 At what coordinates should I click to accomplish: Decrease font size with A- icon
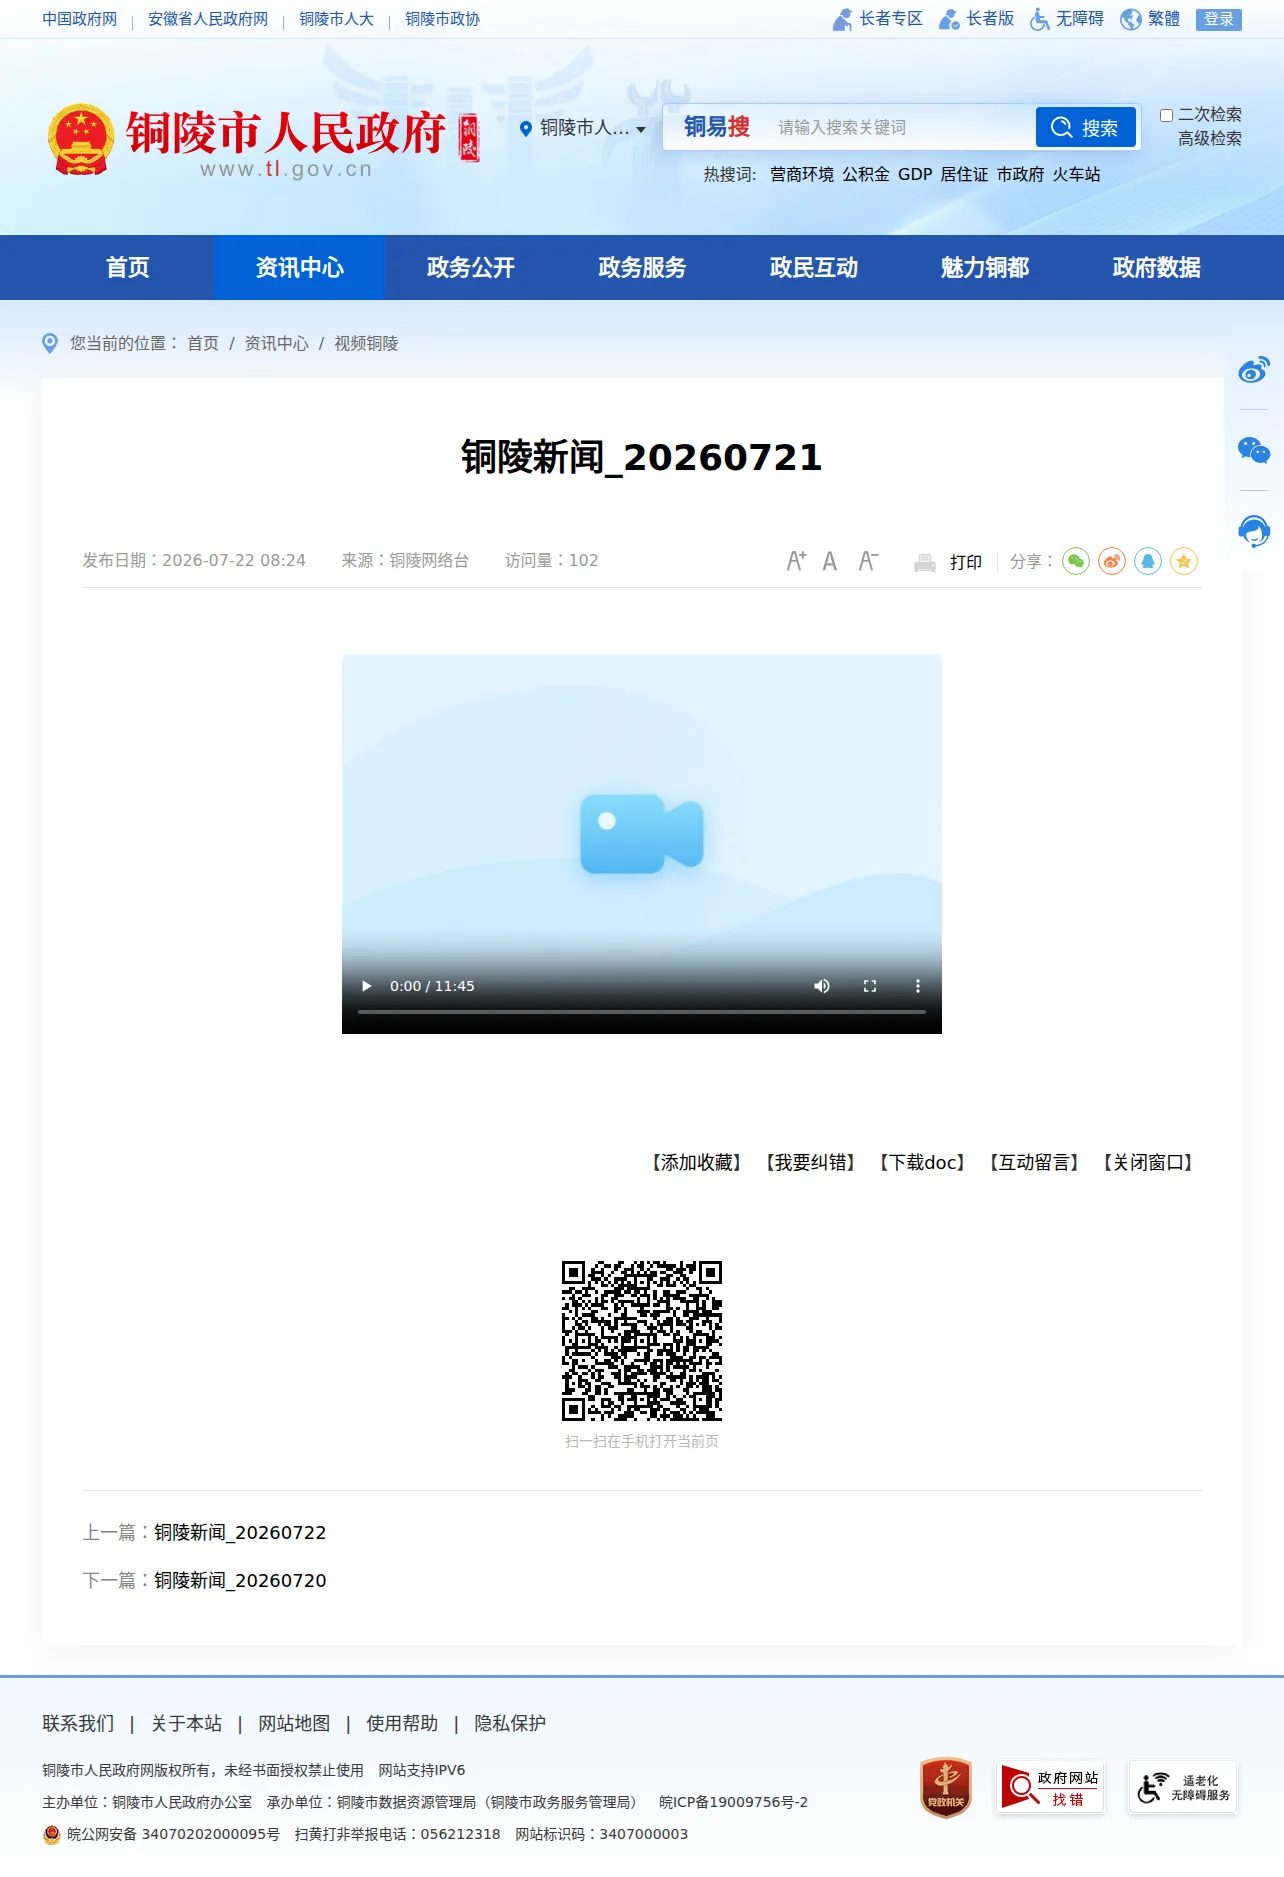[x=868, y=561]
